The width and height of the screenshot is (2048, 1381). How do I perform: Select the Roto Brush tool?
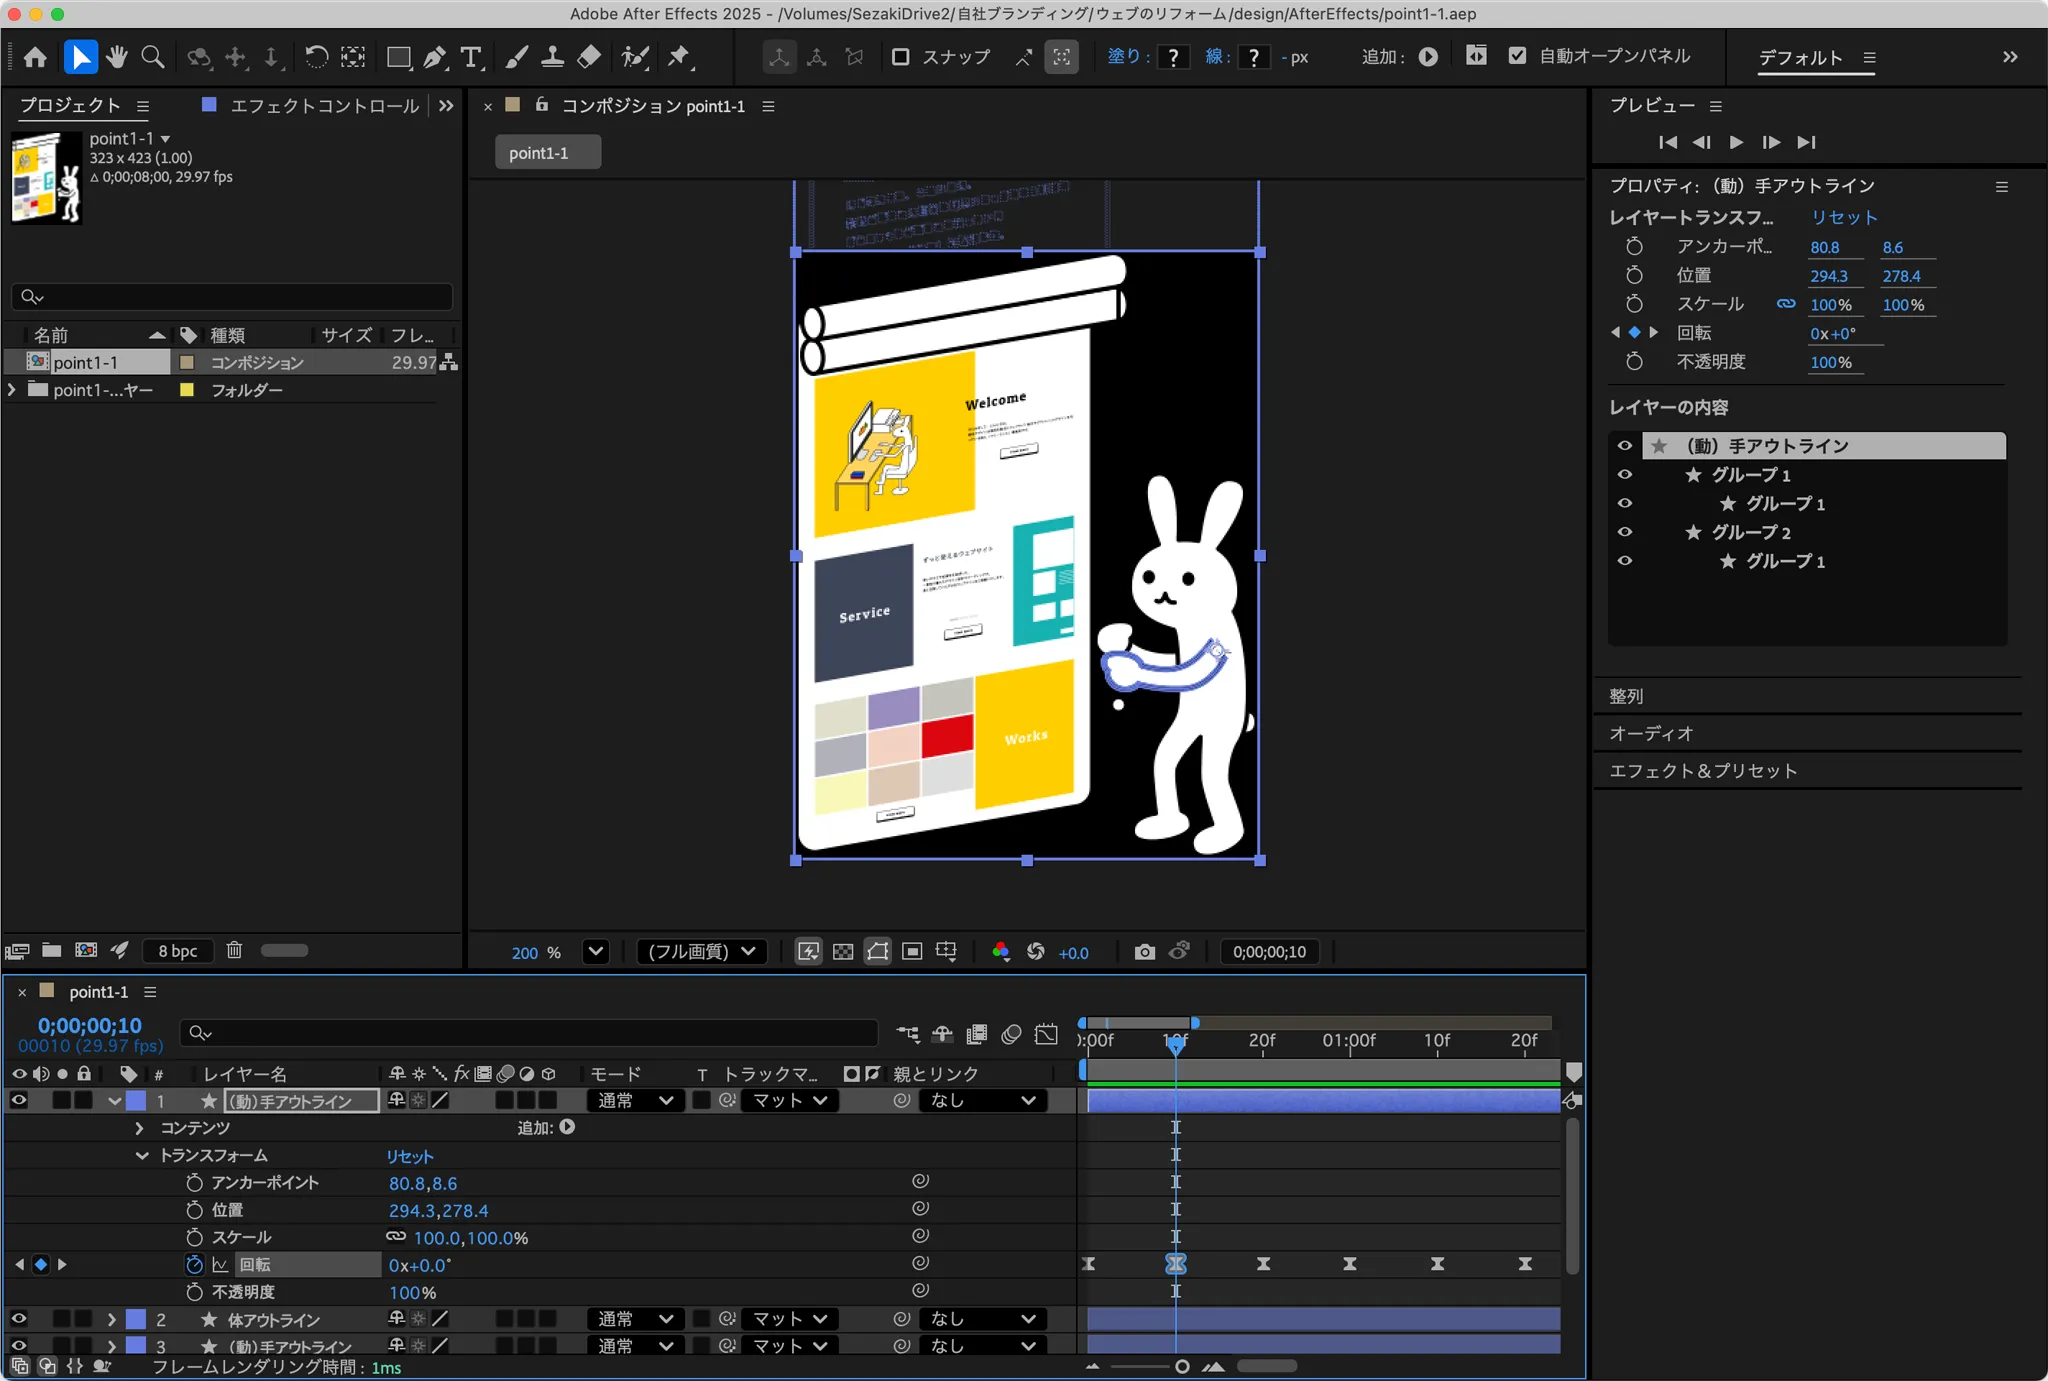[635, 57]
